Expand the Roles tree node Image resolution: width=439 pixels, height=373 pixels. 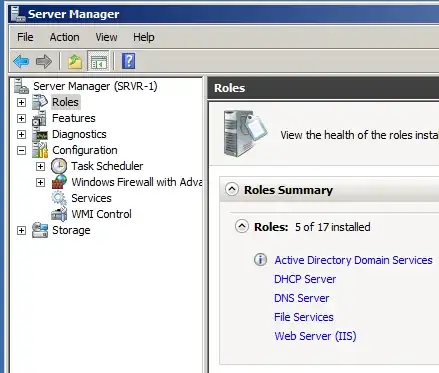coord(21,102)
